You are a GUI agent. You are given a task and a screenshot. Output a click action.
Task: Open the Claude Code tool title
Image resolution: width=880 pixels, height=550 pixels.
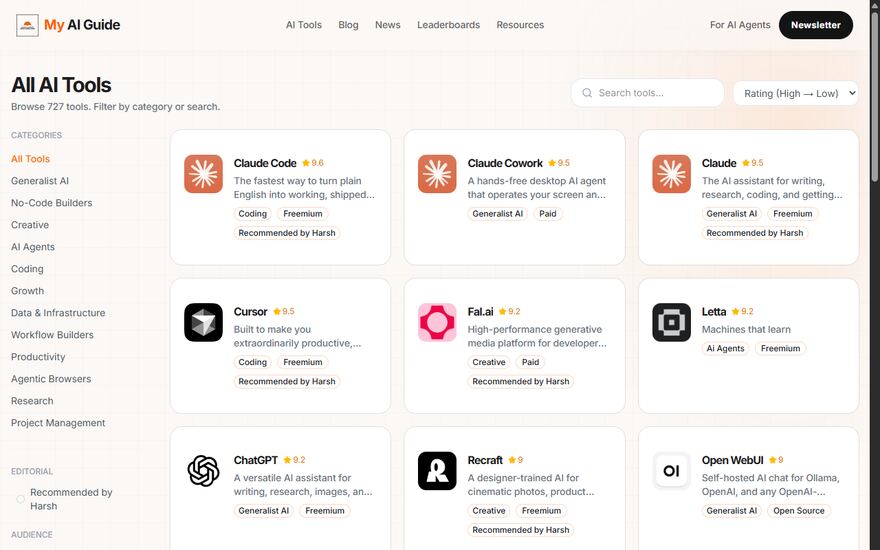[265, 163]
